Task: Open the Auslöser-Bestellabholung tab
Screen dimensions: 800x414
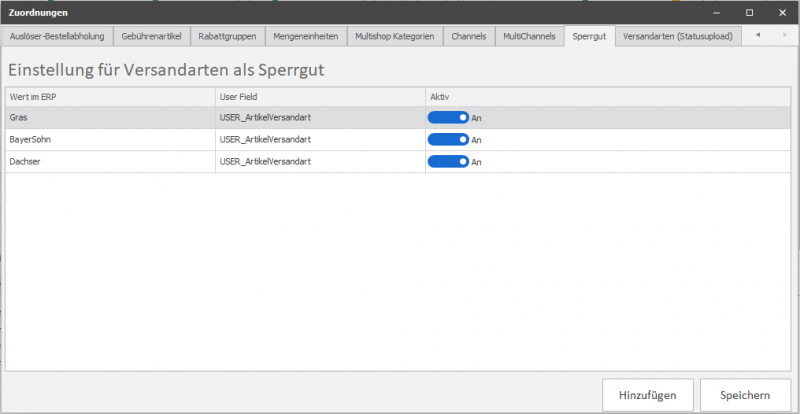Action: pyautogui.click(x=57, y=36)
